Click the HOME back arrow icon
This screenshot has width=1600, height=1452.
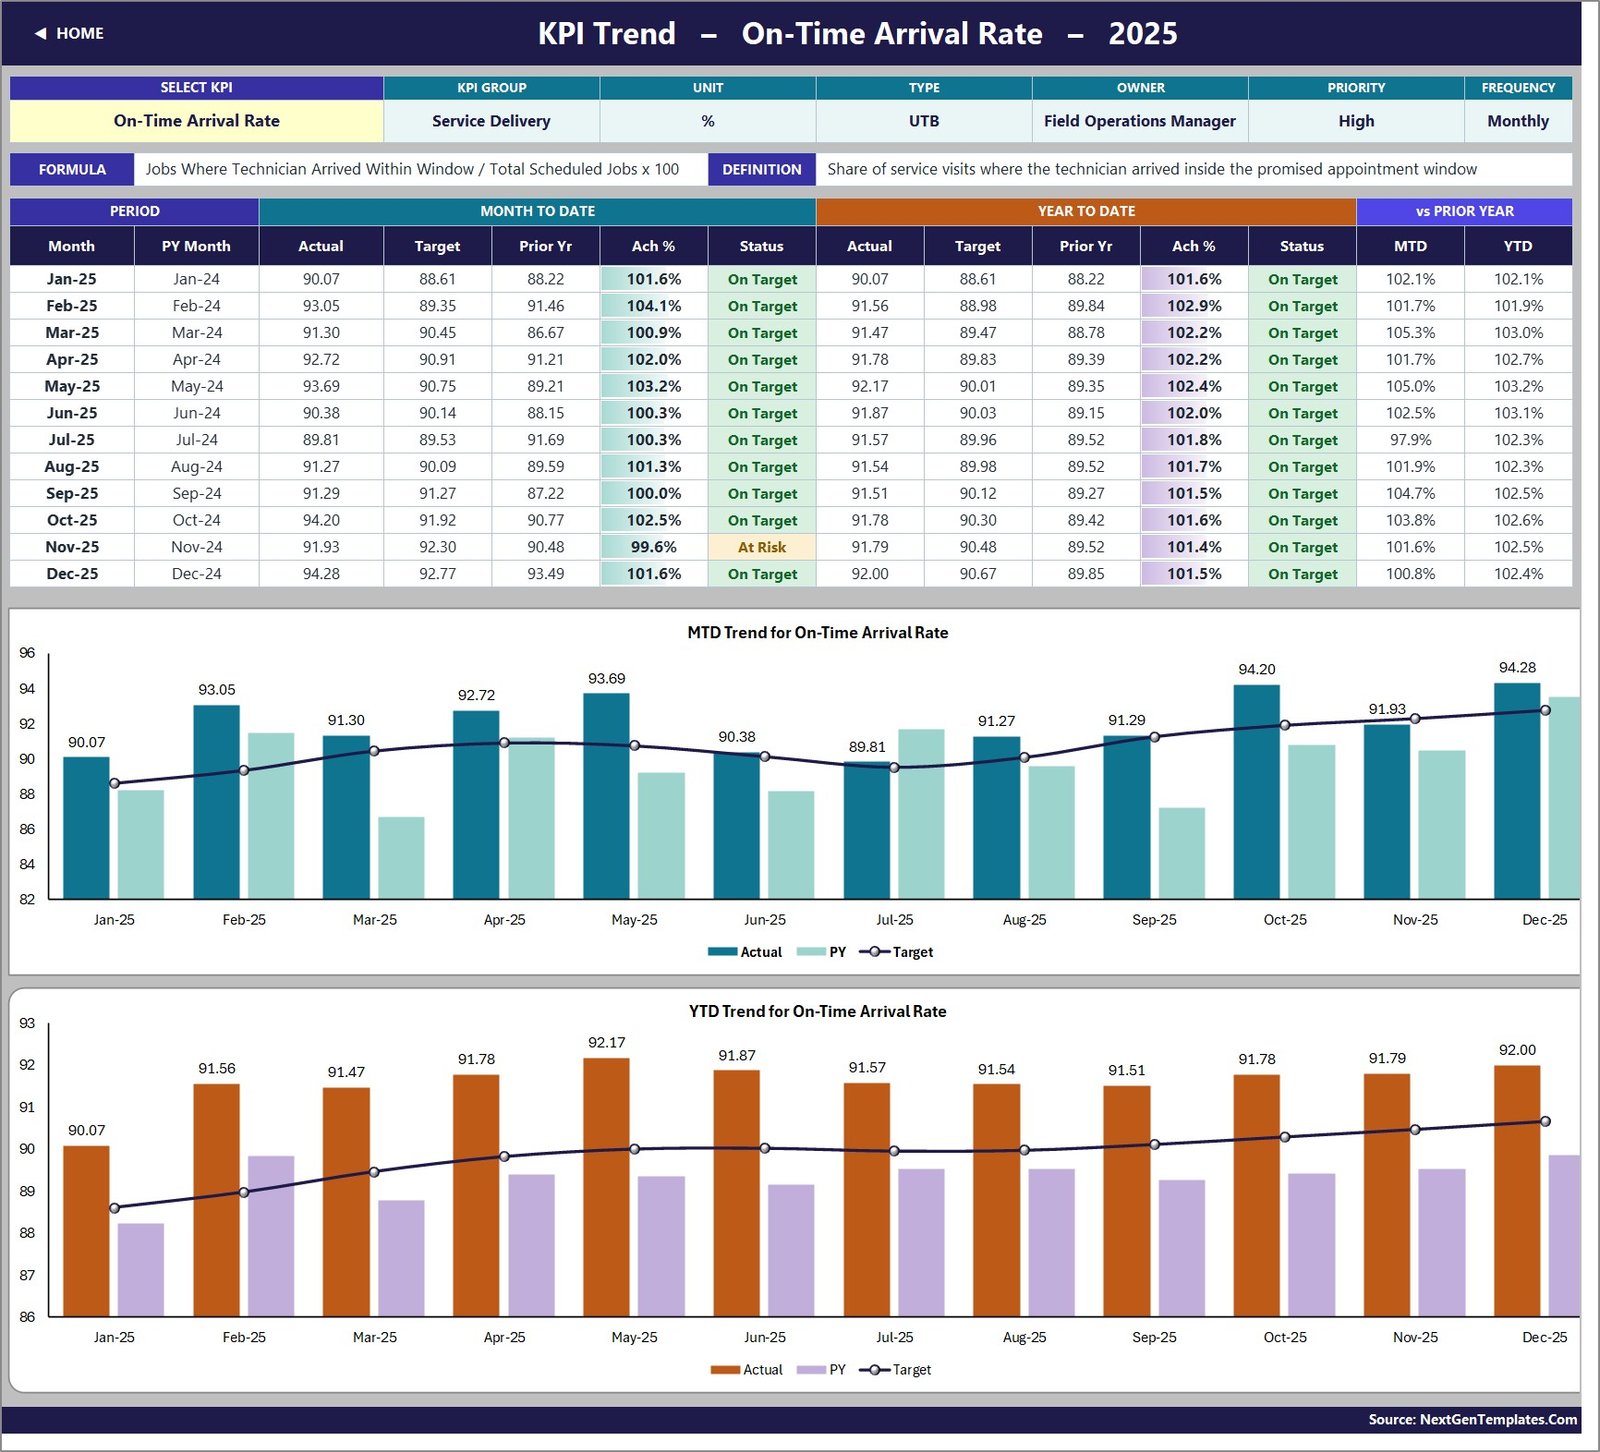40,33
